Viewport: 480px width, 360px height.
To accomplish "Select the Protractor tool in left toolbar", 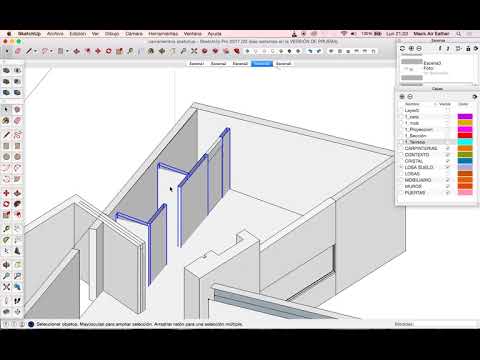I will [x=6, y=240].
